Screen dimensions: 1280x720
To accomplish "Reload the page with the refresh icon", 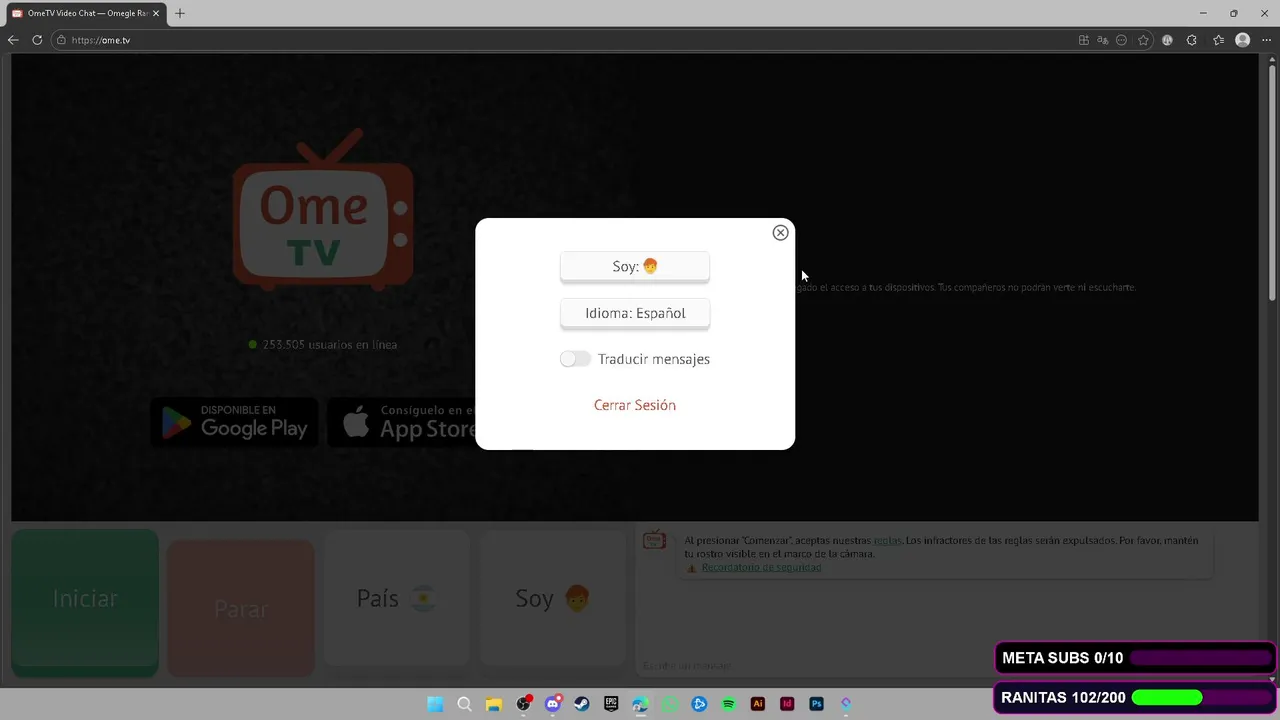I will 37,40.
